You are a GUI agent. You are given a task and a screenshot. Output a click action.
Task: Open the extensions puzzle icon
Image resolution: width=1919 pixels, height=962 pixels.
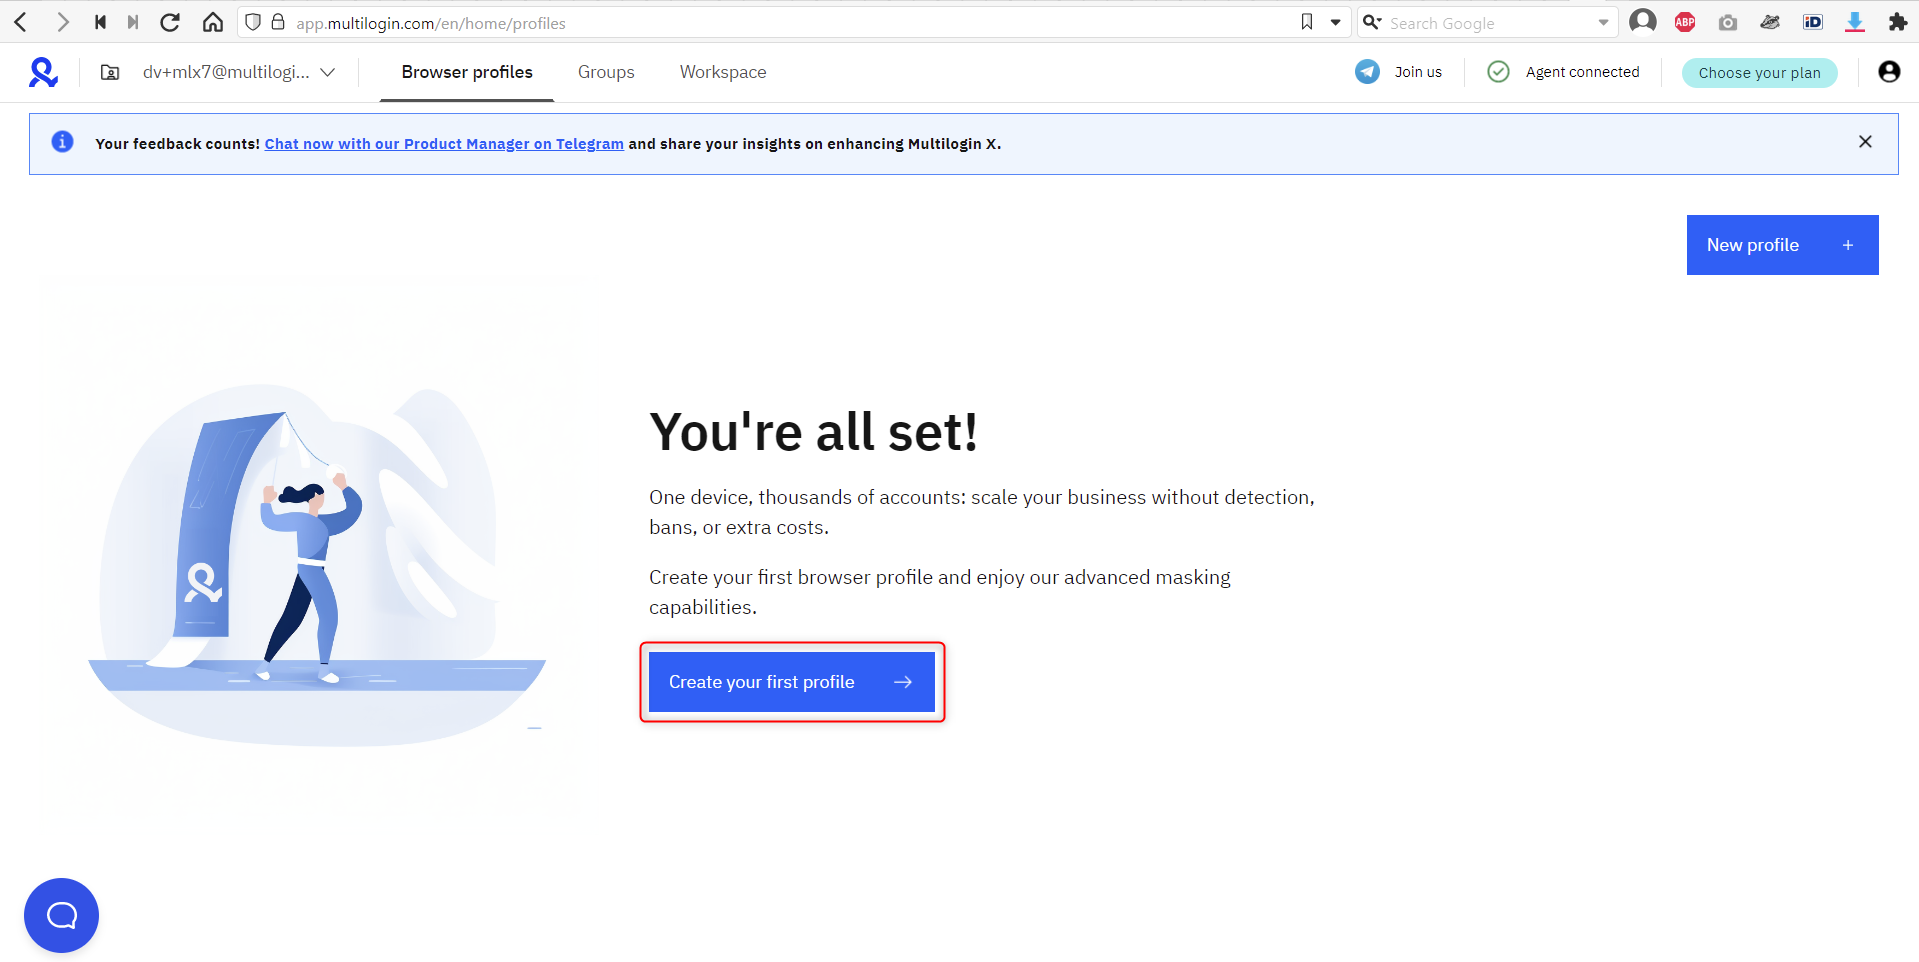[x=1897, y=22]
